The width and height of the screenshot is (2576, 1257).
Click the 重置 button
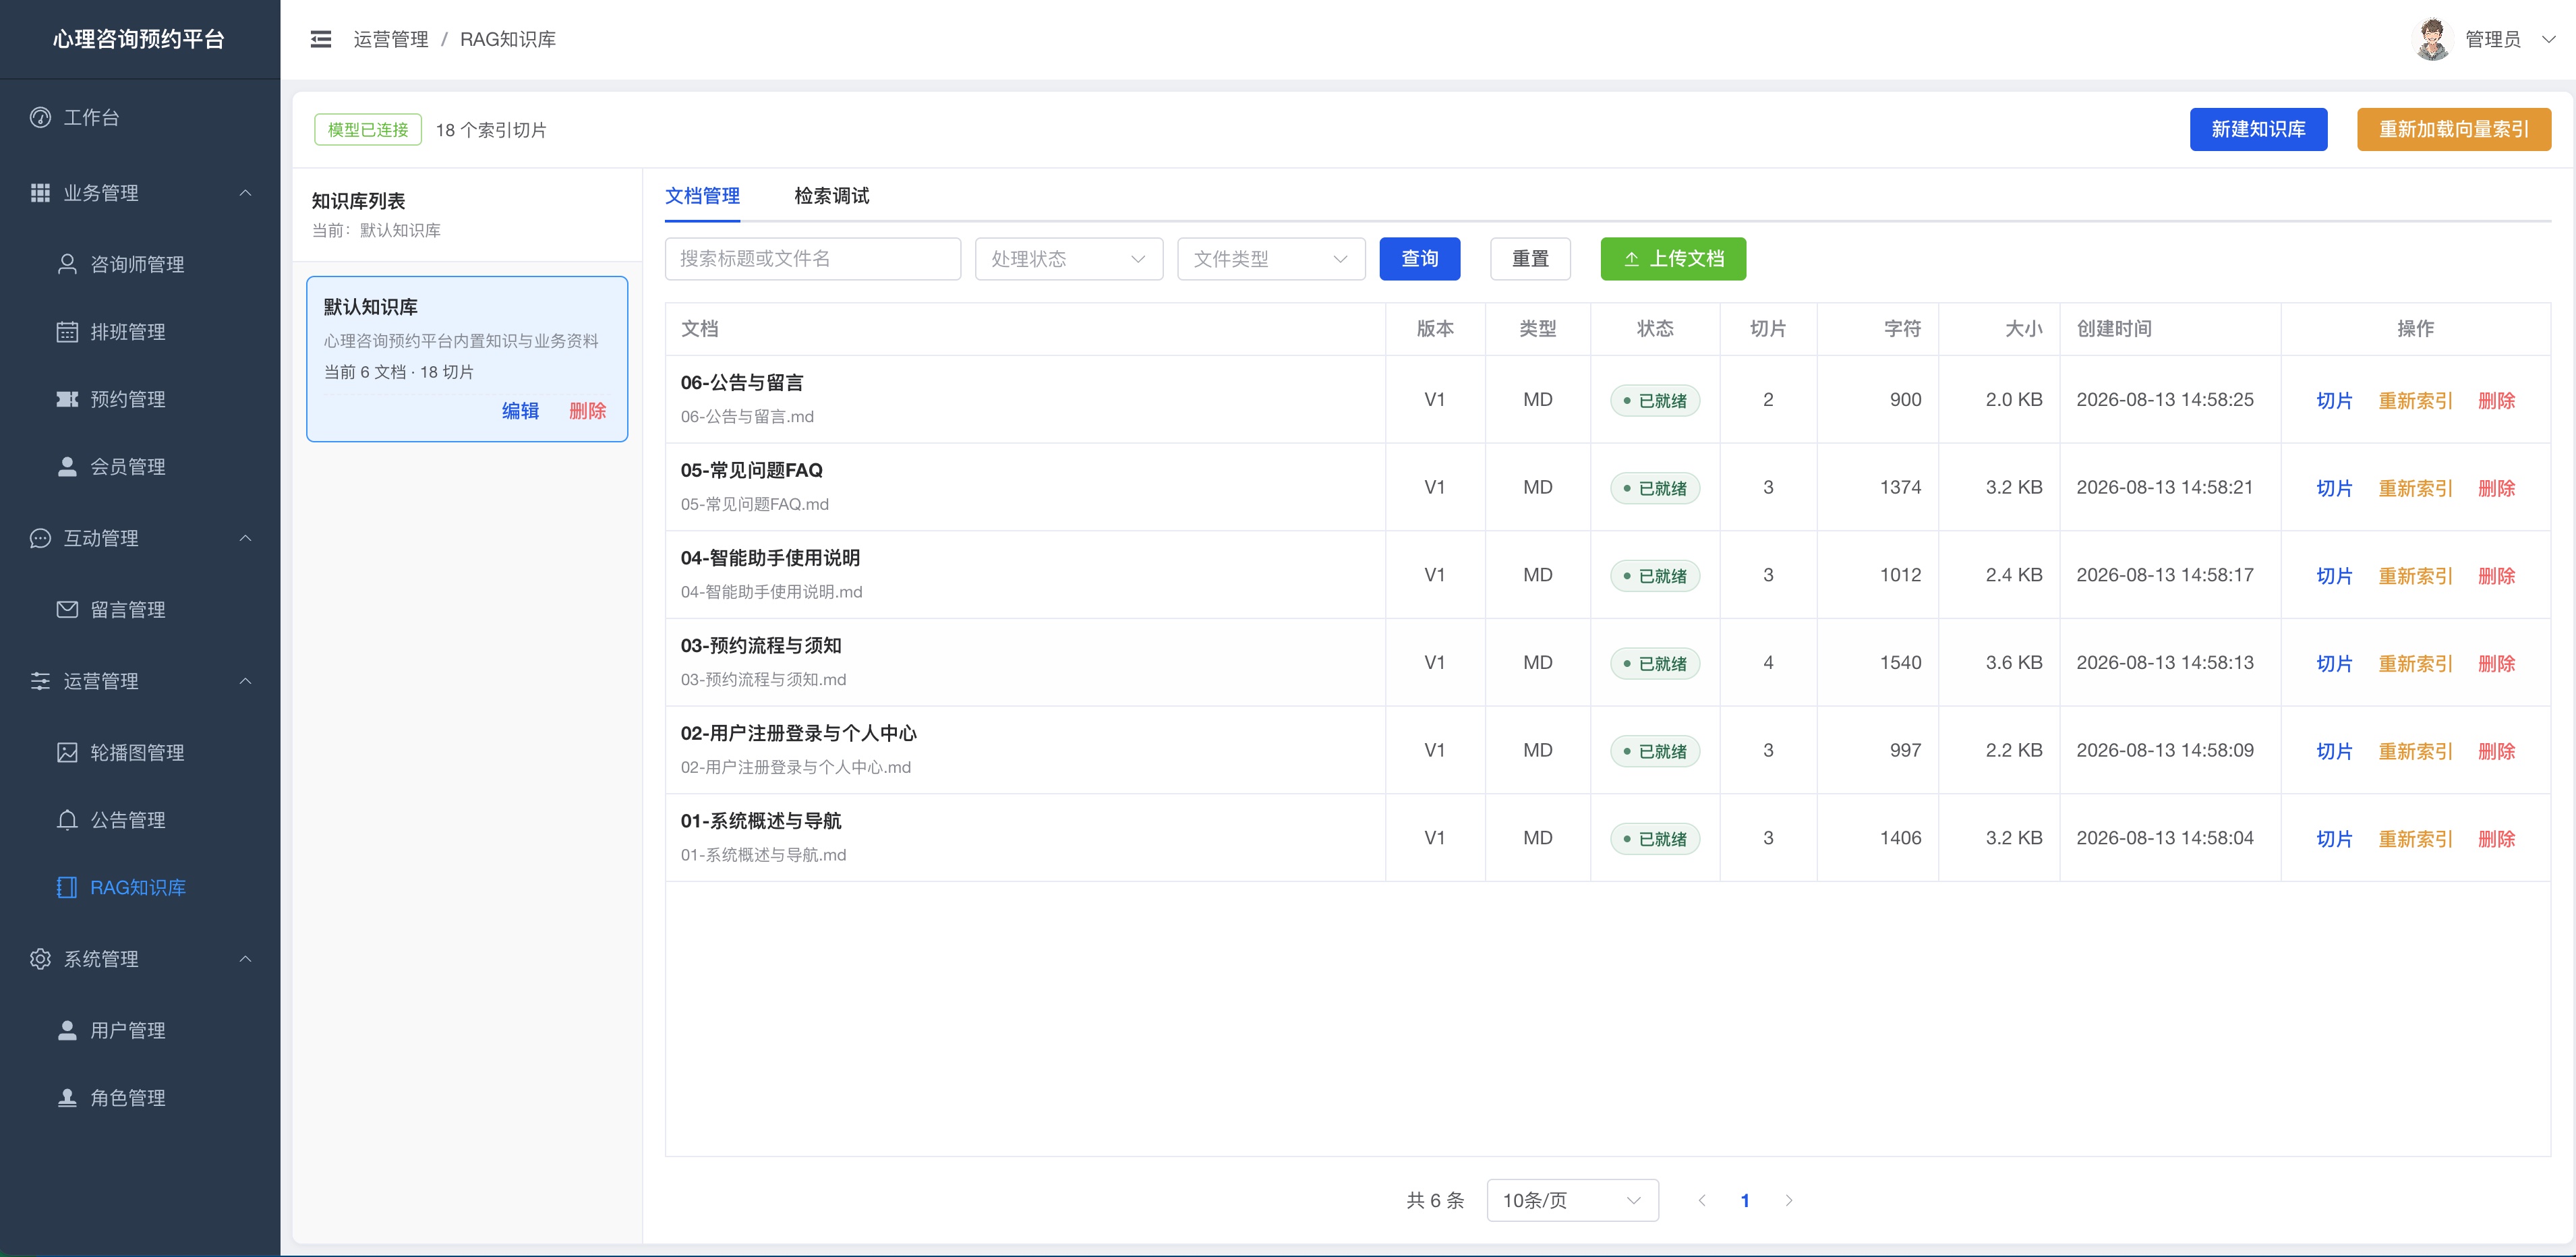click(x=1530, y=259)
